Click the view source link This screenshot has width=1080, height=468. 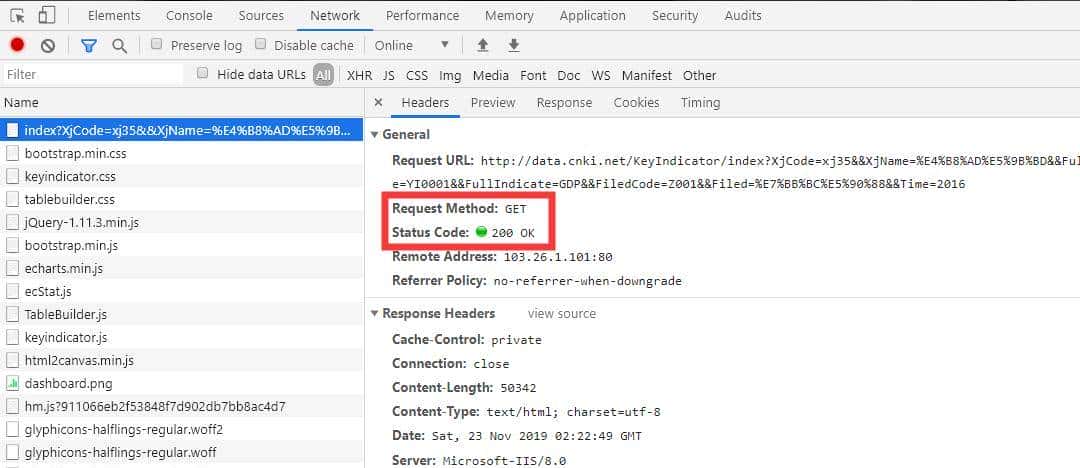562,313
